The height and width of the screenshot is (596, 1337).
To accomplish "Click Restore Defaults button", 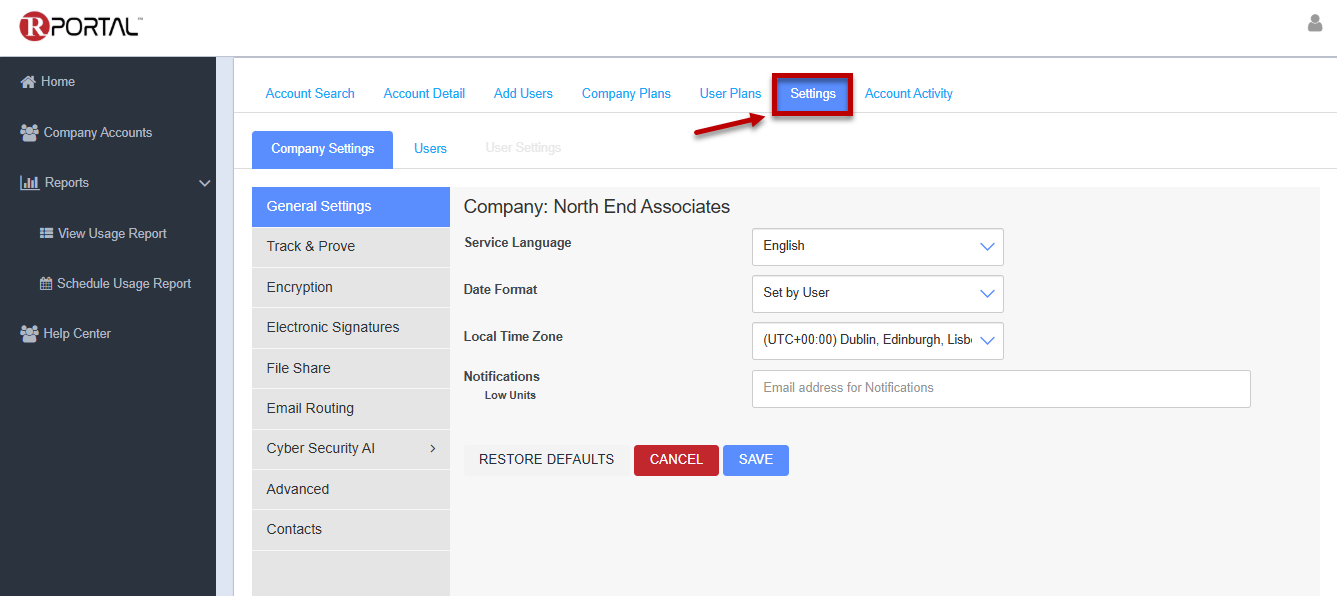I will pyautogui.click(x=546, y=460).
